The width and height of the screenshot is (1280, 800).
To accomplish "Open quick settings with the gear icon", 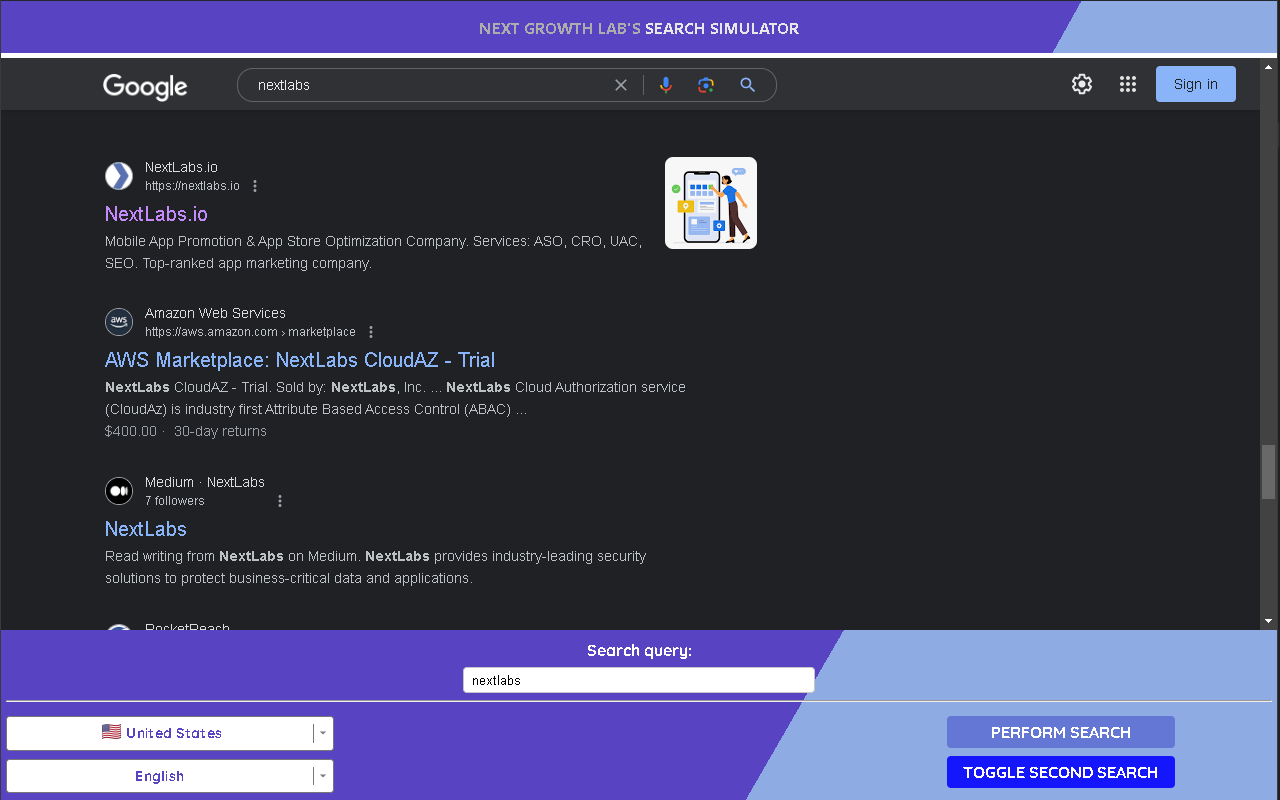I will (1082, 84).
